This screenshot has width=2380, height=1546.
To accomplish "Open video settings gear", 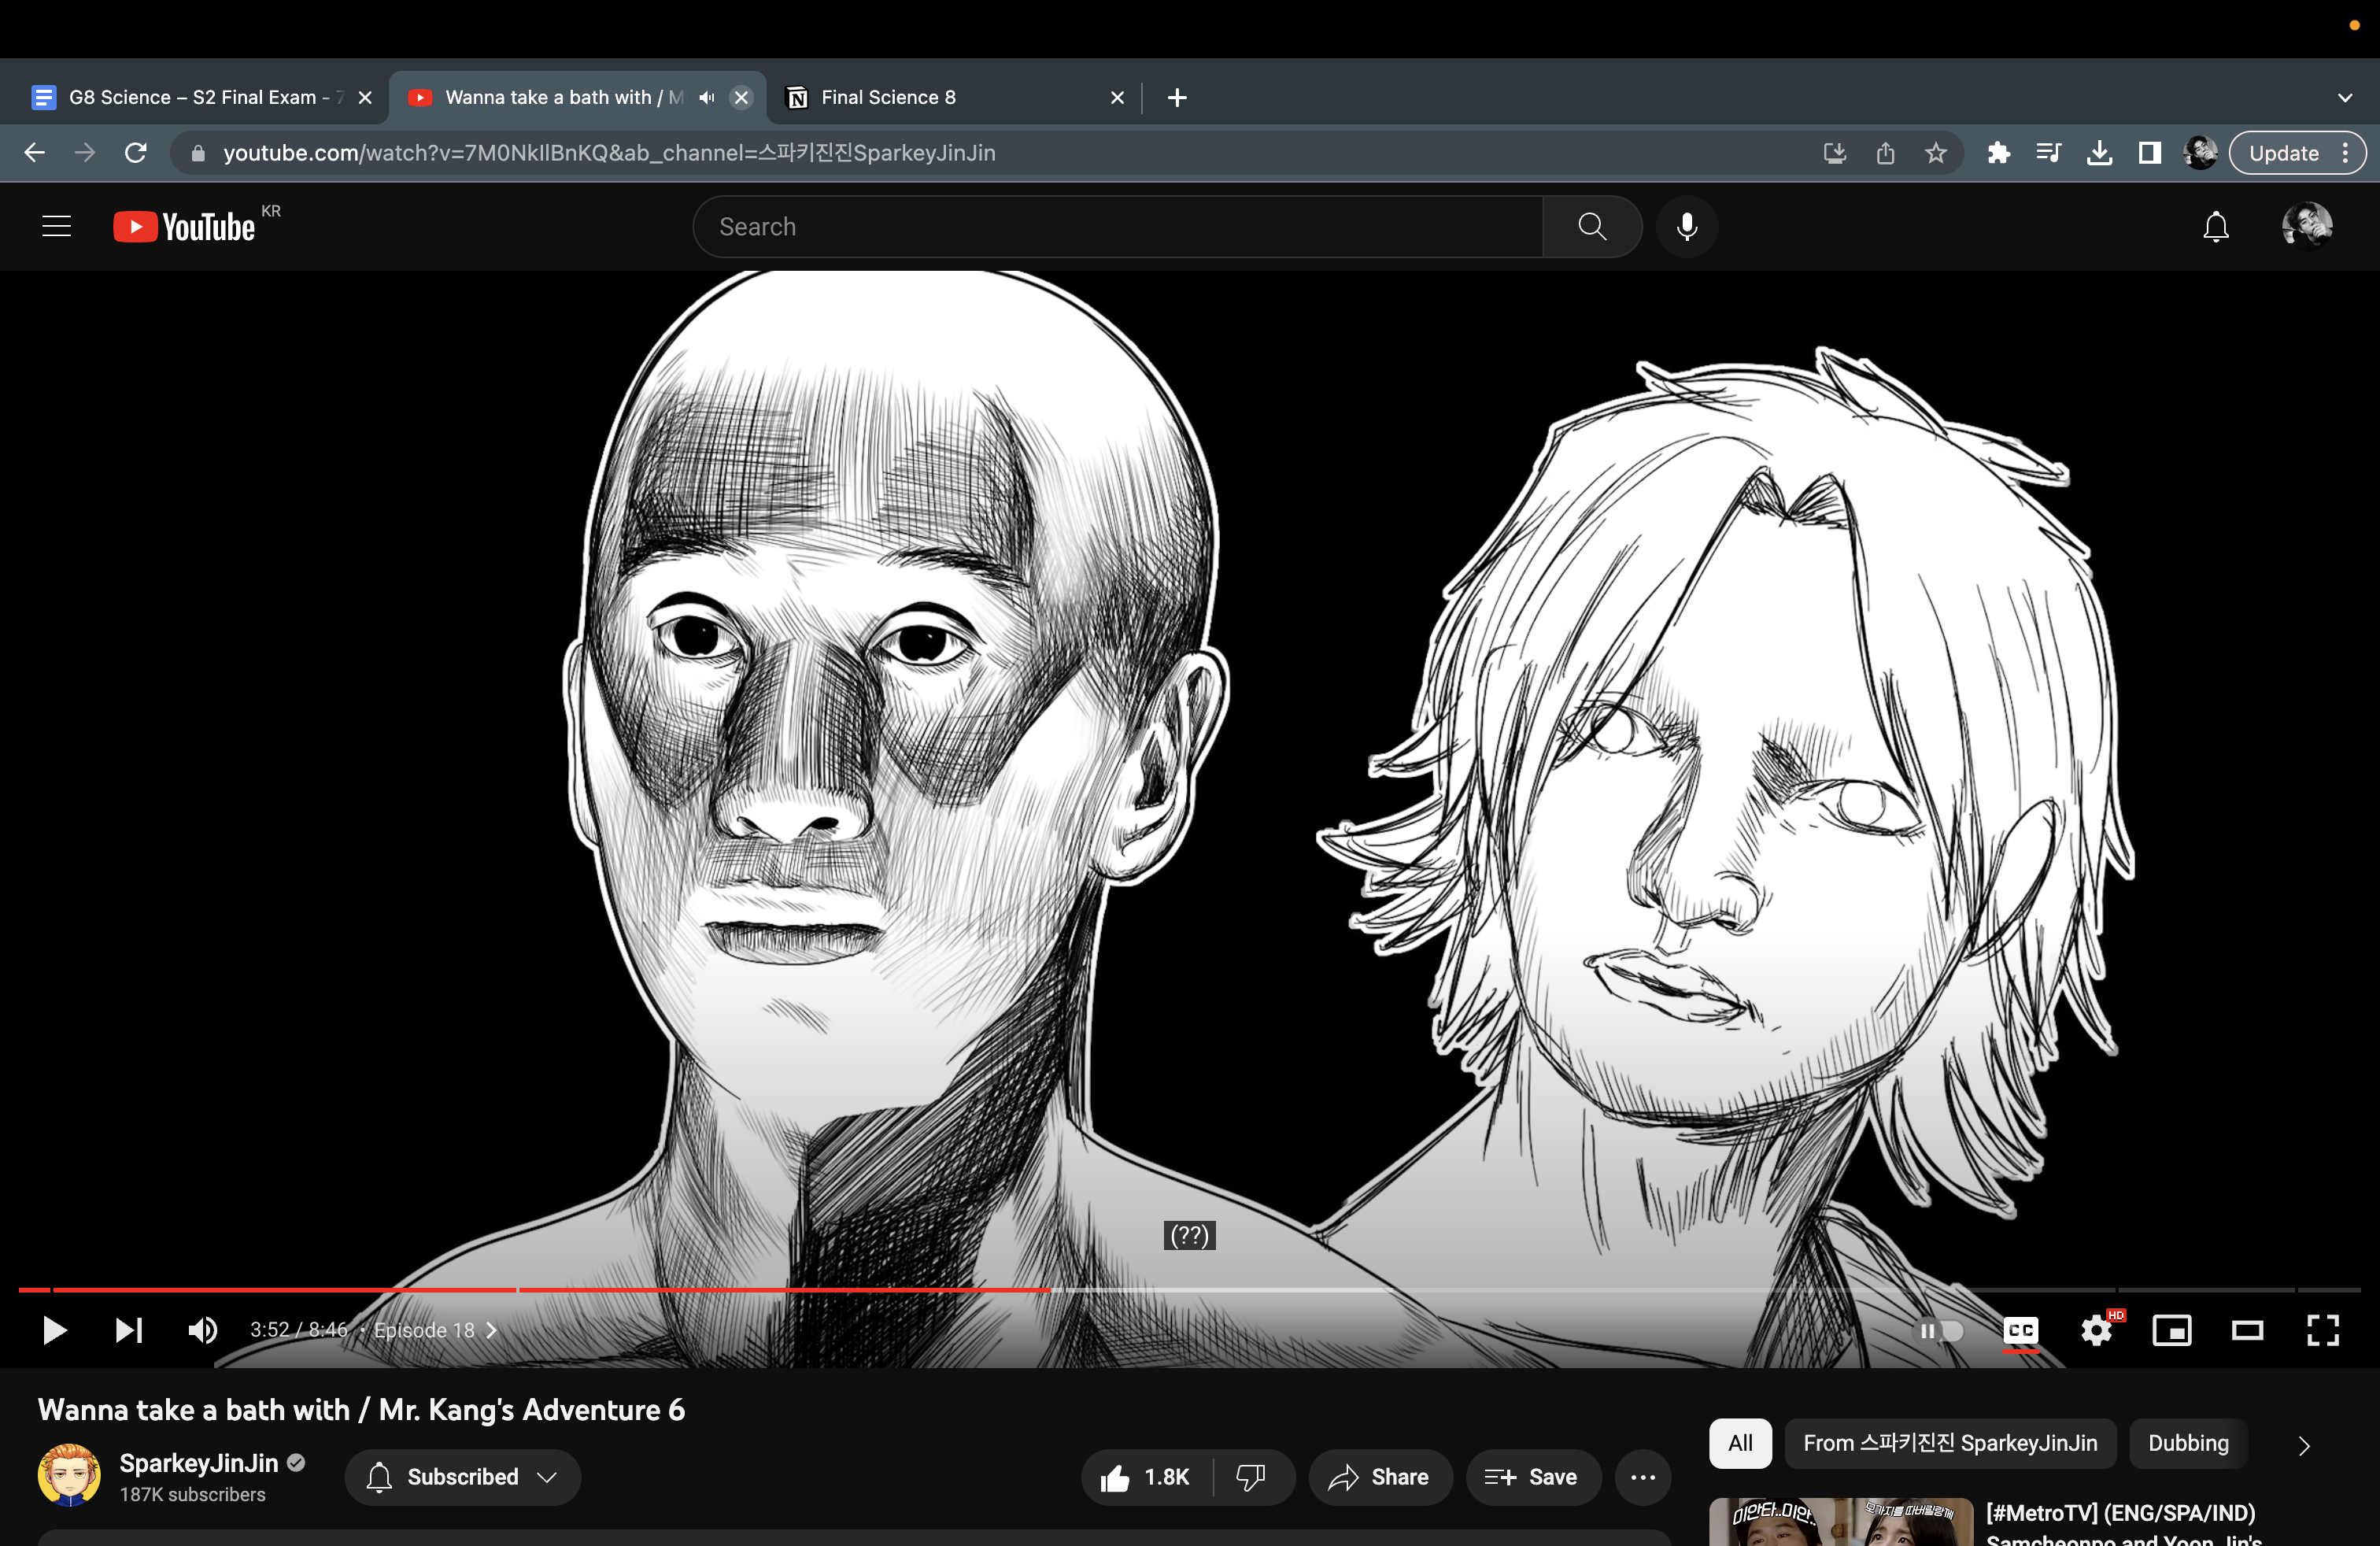I will pos(2095,1330).
